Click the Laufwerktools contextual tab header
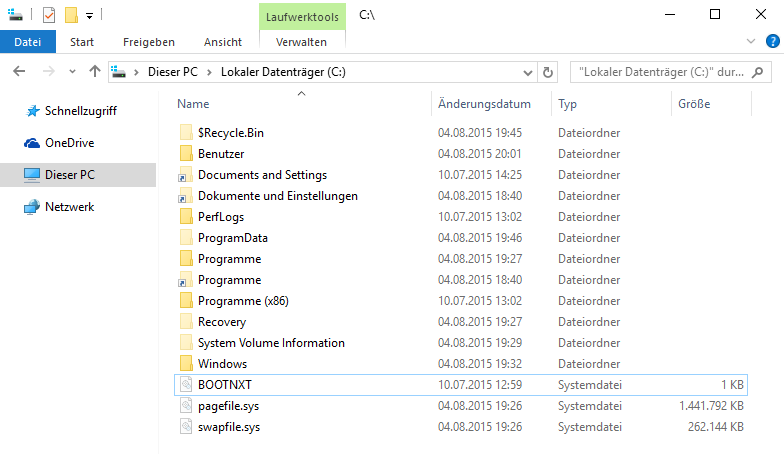 click(x=302, y=17)
